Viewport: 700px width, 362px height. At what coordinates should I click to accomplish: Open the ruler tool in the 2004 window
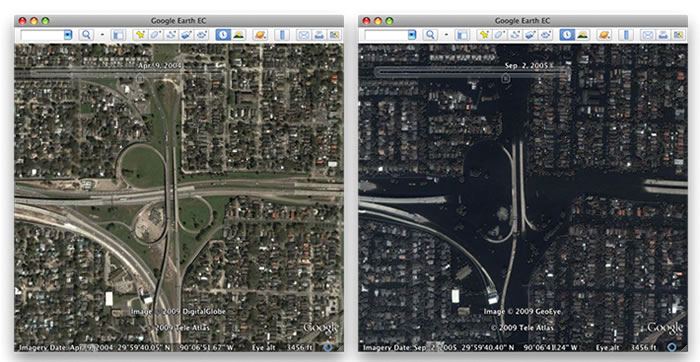(x=282, y=35)
